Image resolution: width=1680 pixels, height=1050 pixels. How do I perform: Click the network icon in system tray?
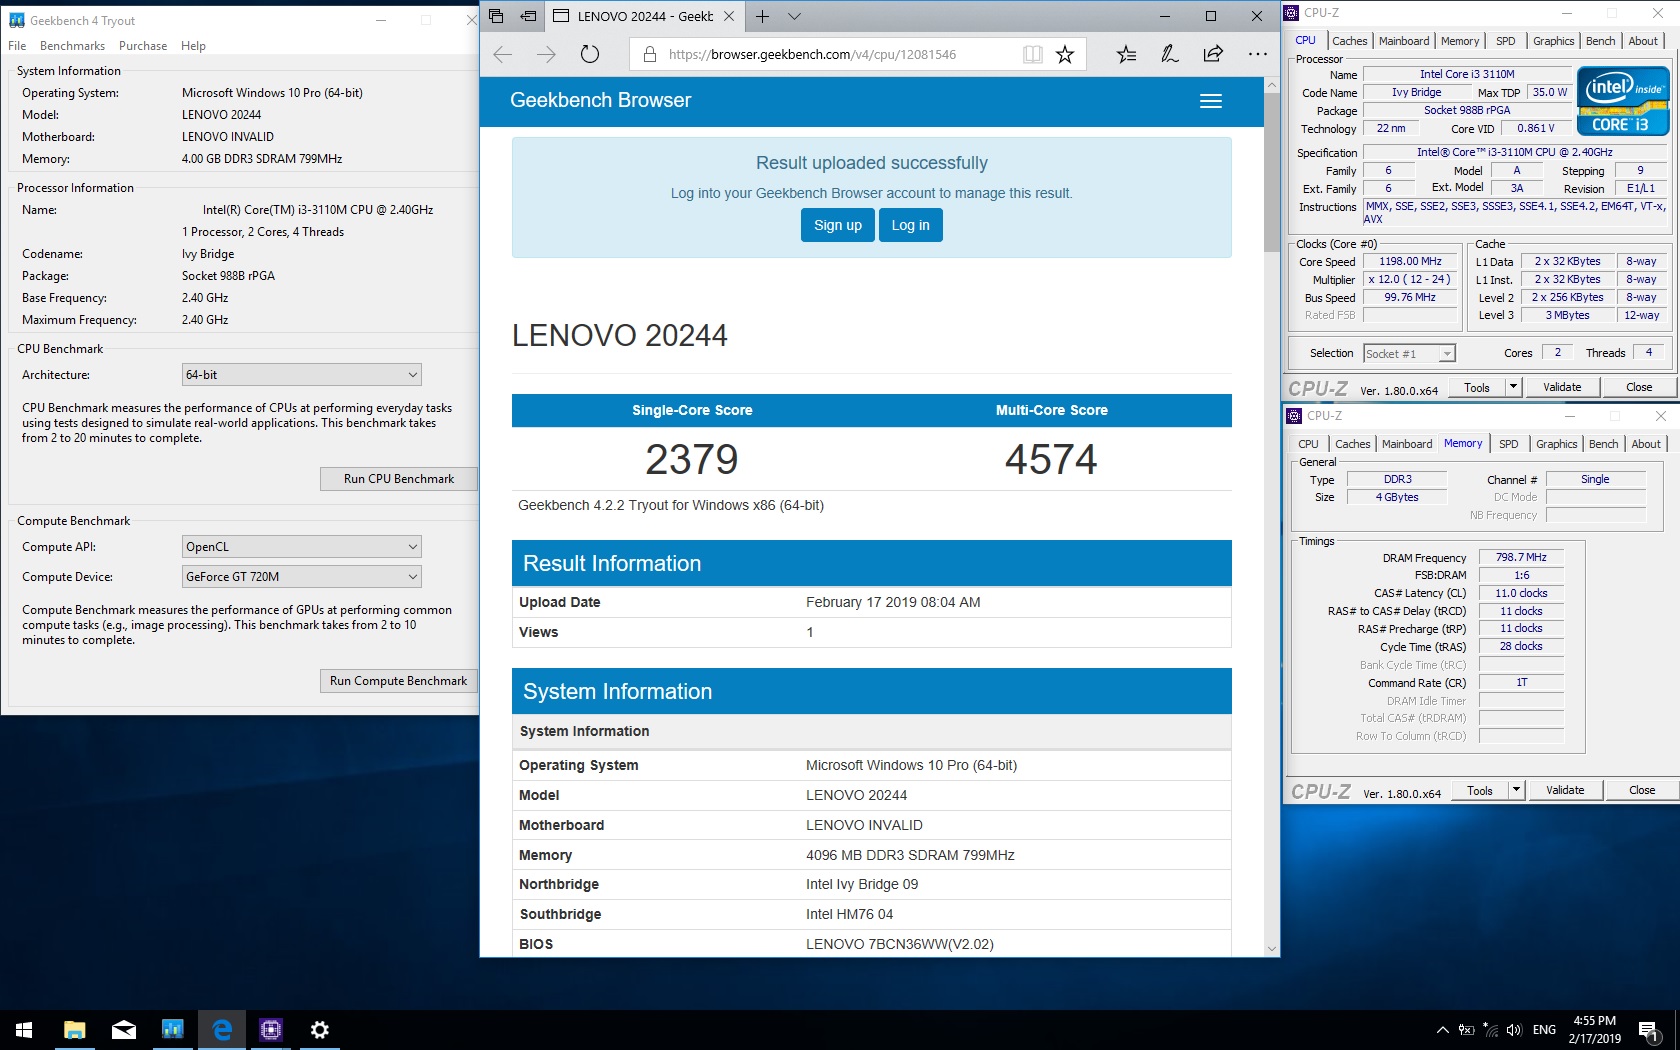click(x=1490, y=1030)
